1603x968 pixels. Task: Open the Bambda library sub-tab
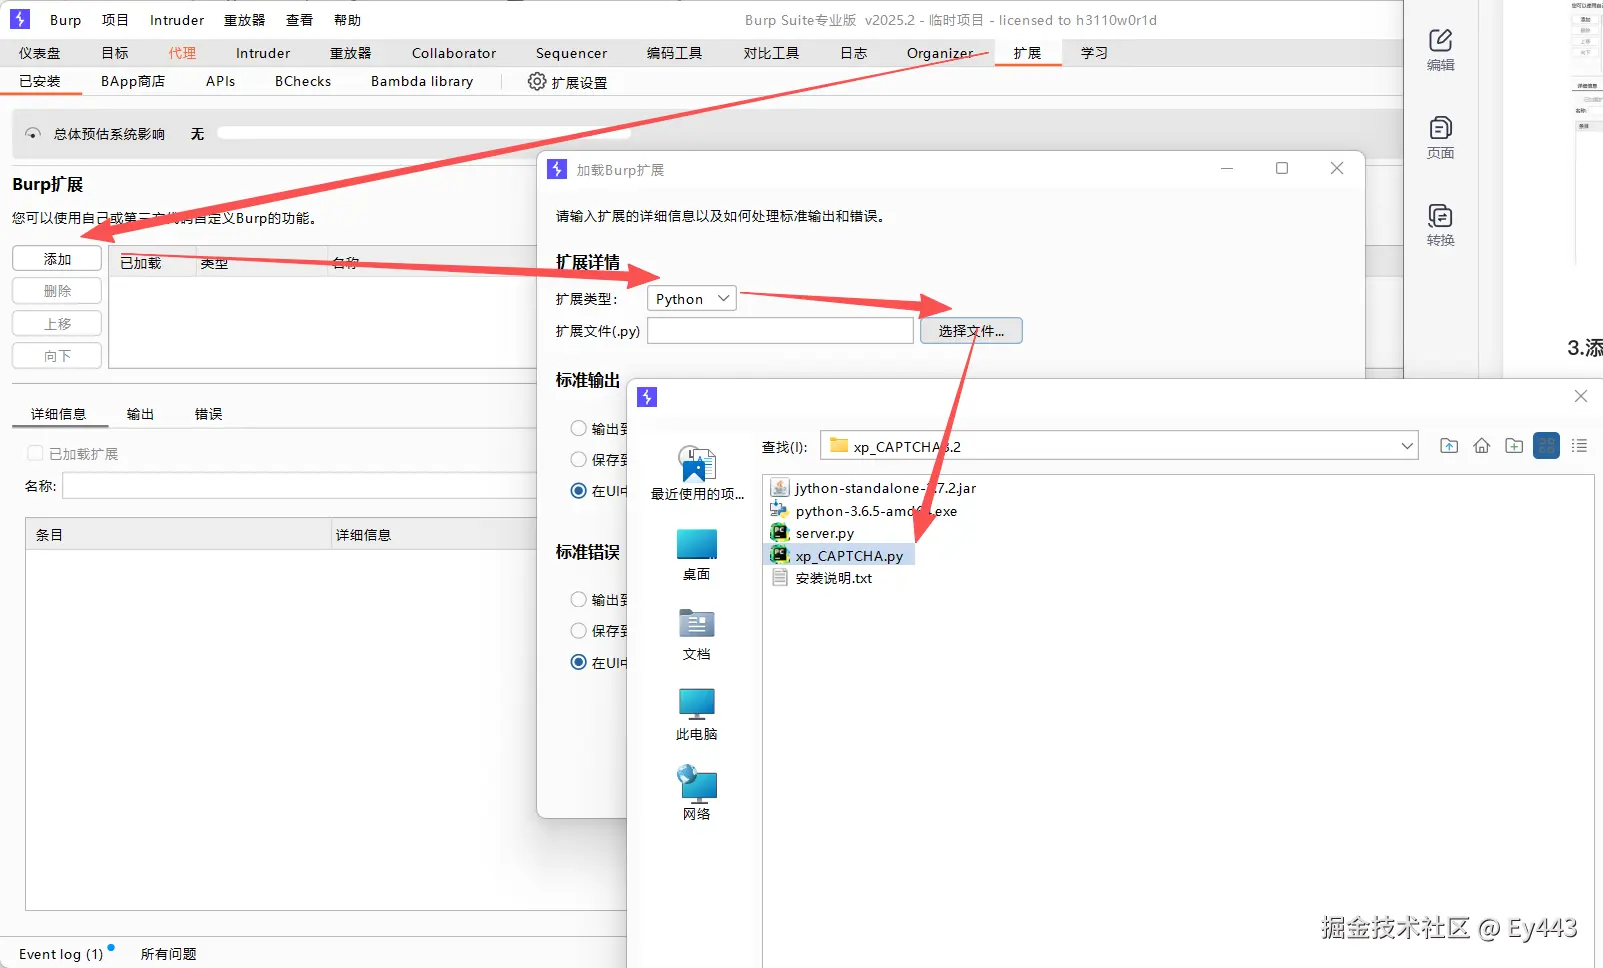[422, 81]
